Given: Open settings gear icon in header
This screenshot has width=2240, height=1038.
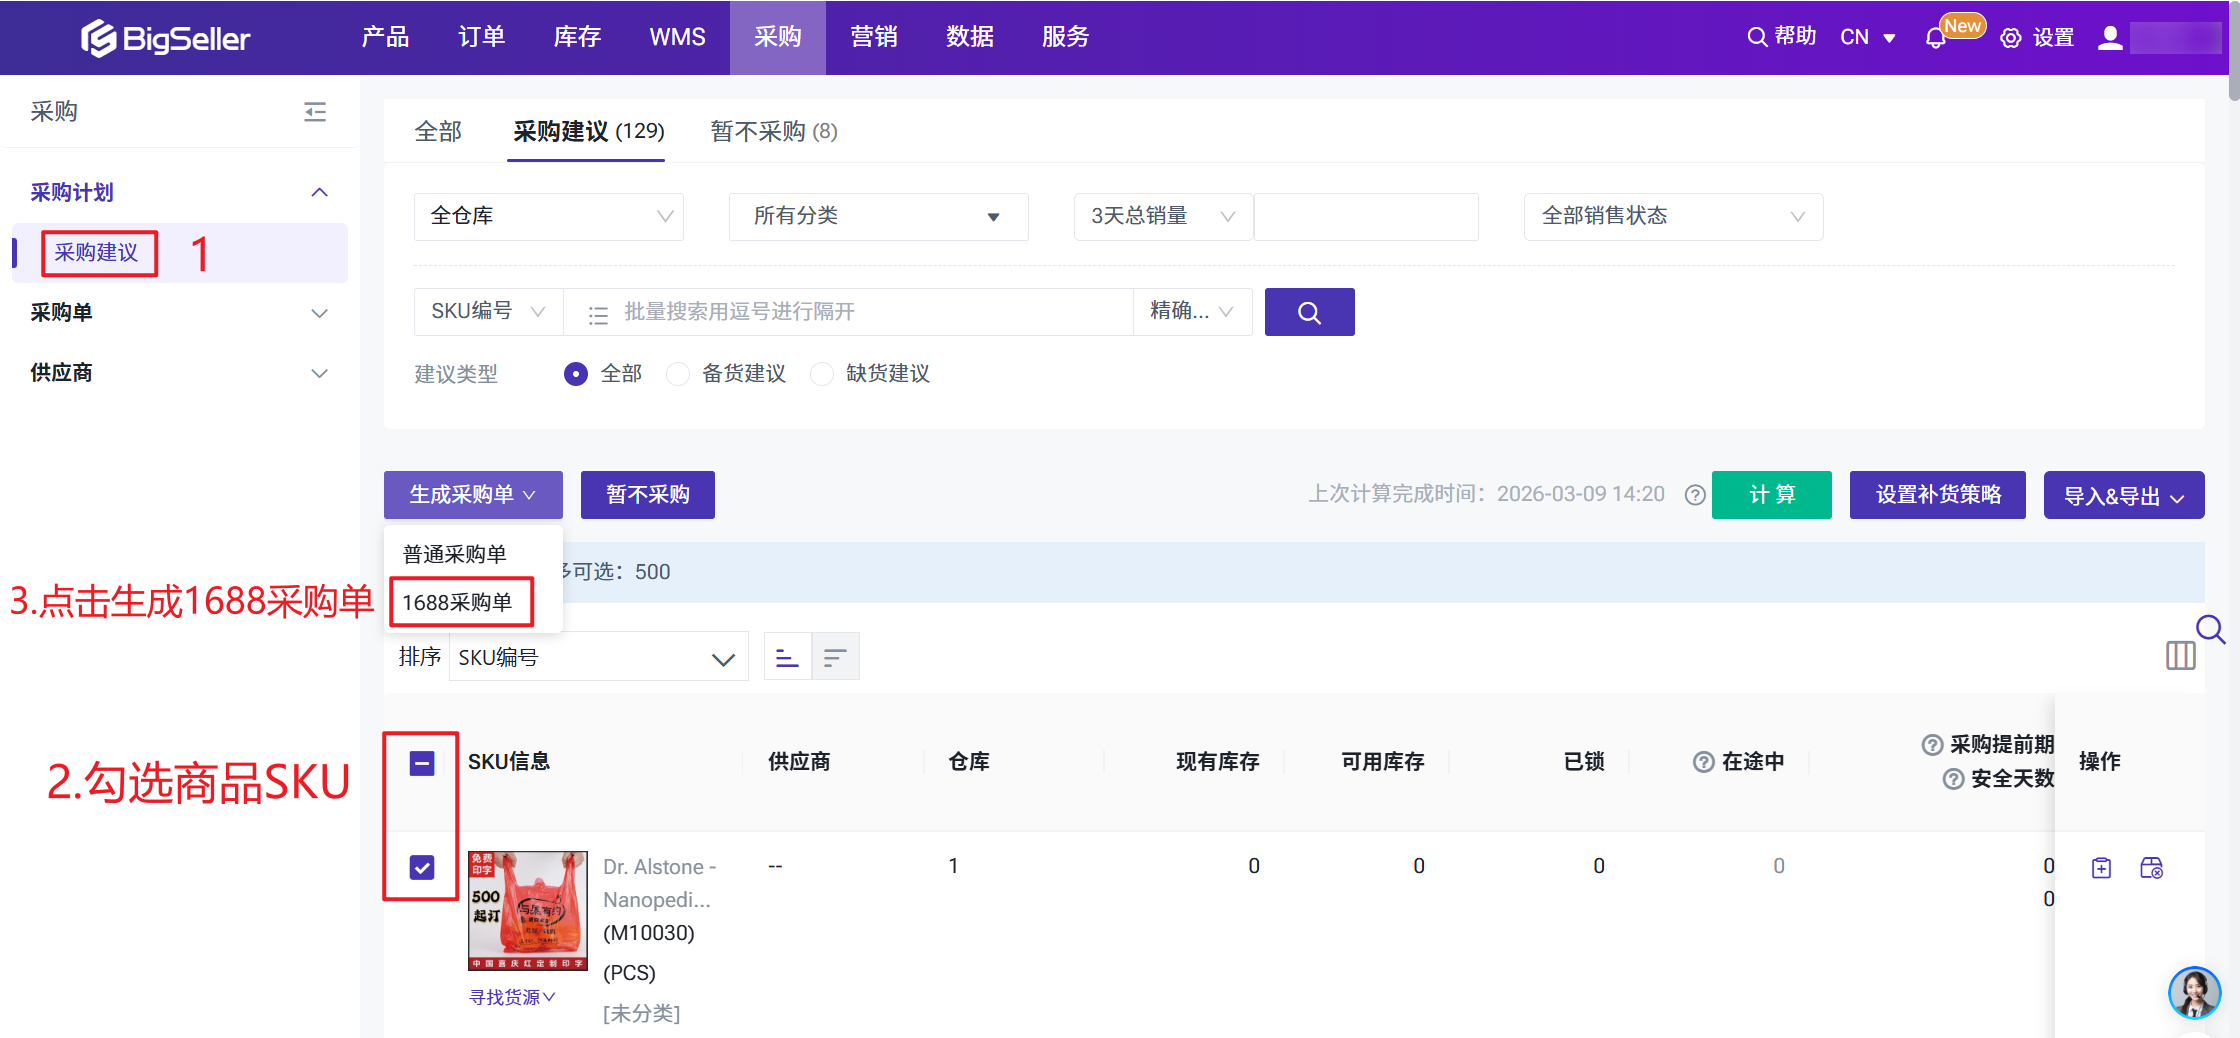Looking at the screenshot, I should pyautogui.click(x=2010, y=38).
